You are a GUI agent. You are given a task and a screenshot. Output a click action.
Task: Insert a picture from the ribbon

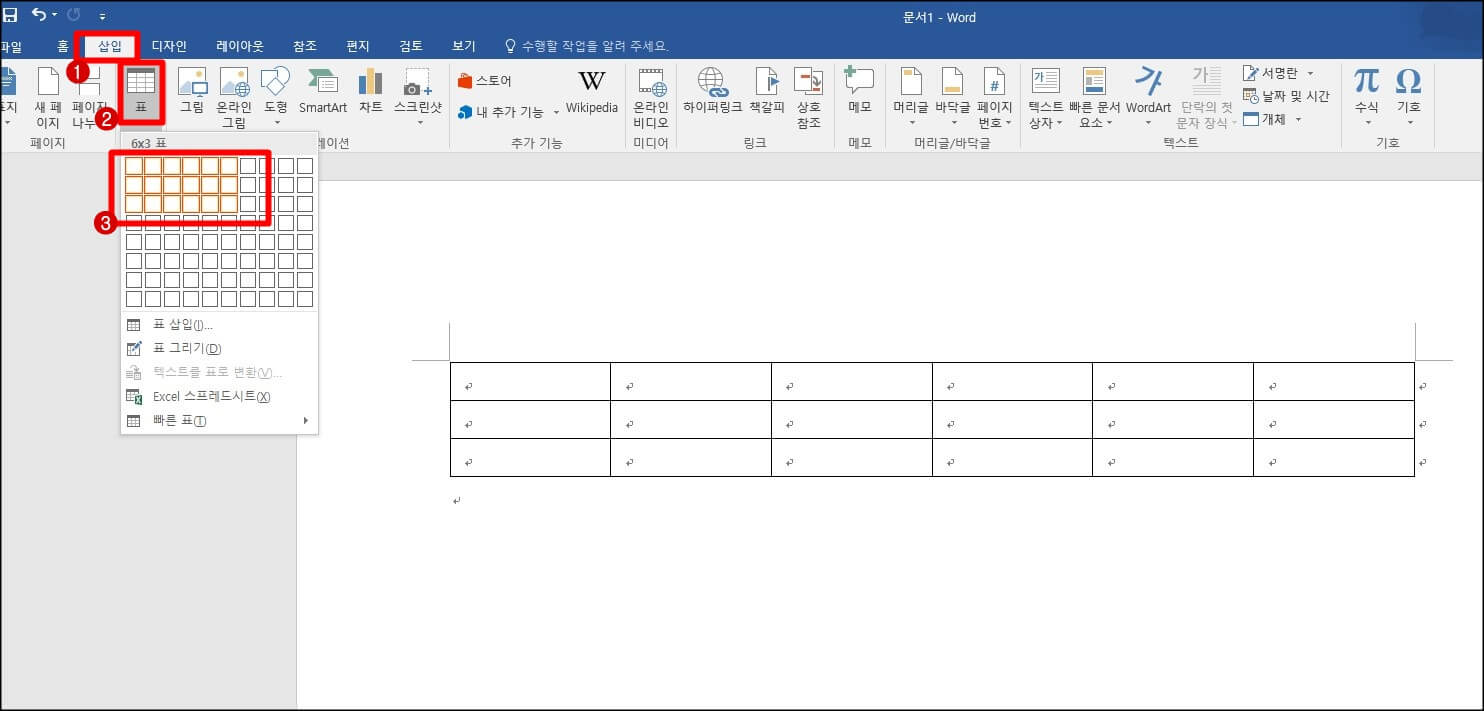click(x=192, y=92)
